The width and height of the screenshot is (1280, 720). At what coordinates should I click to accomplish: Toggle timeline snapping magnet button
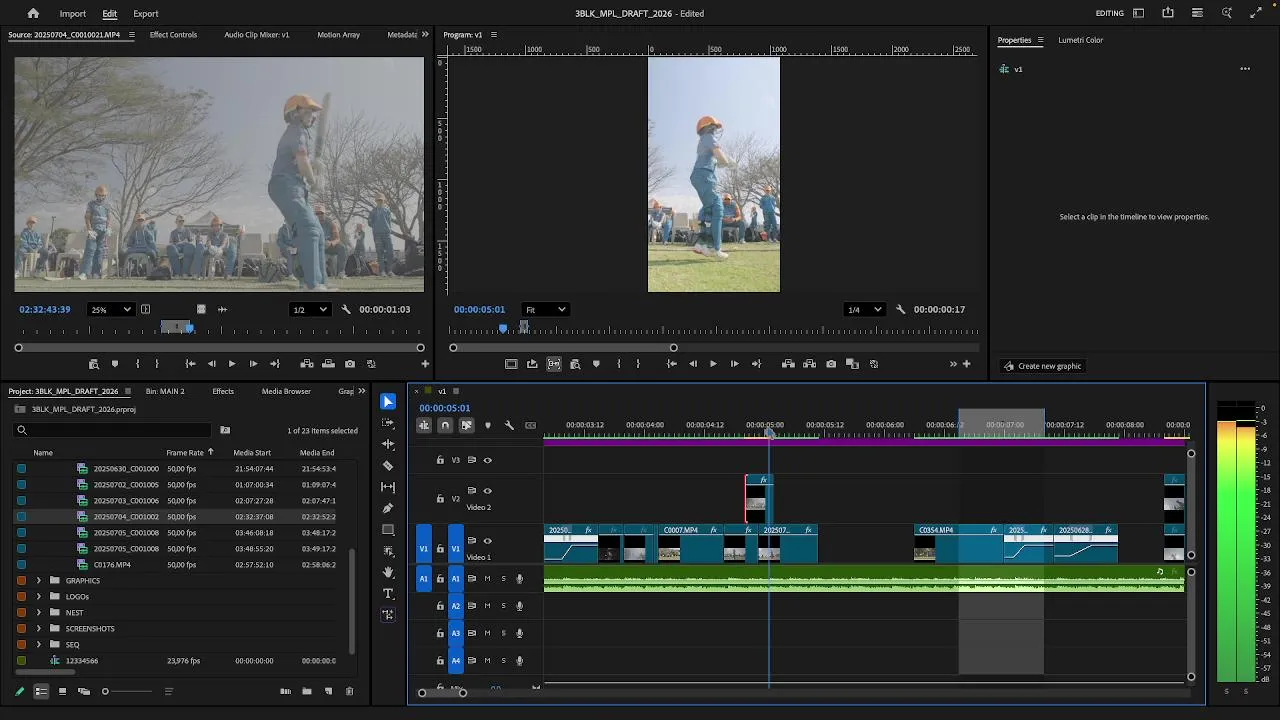[445, 426]
